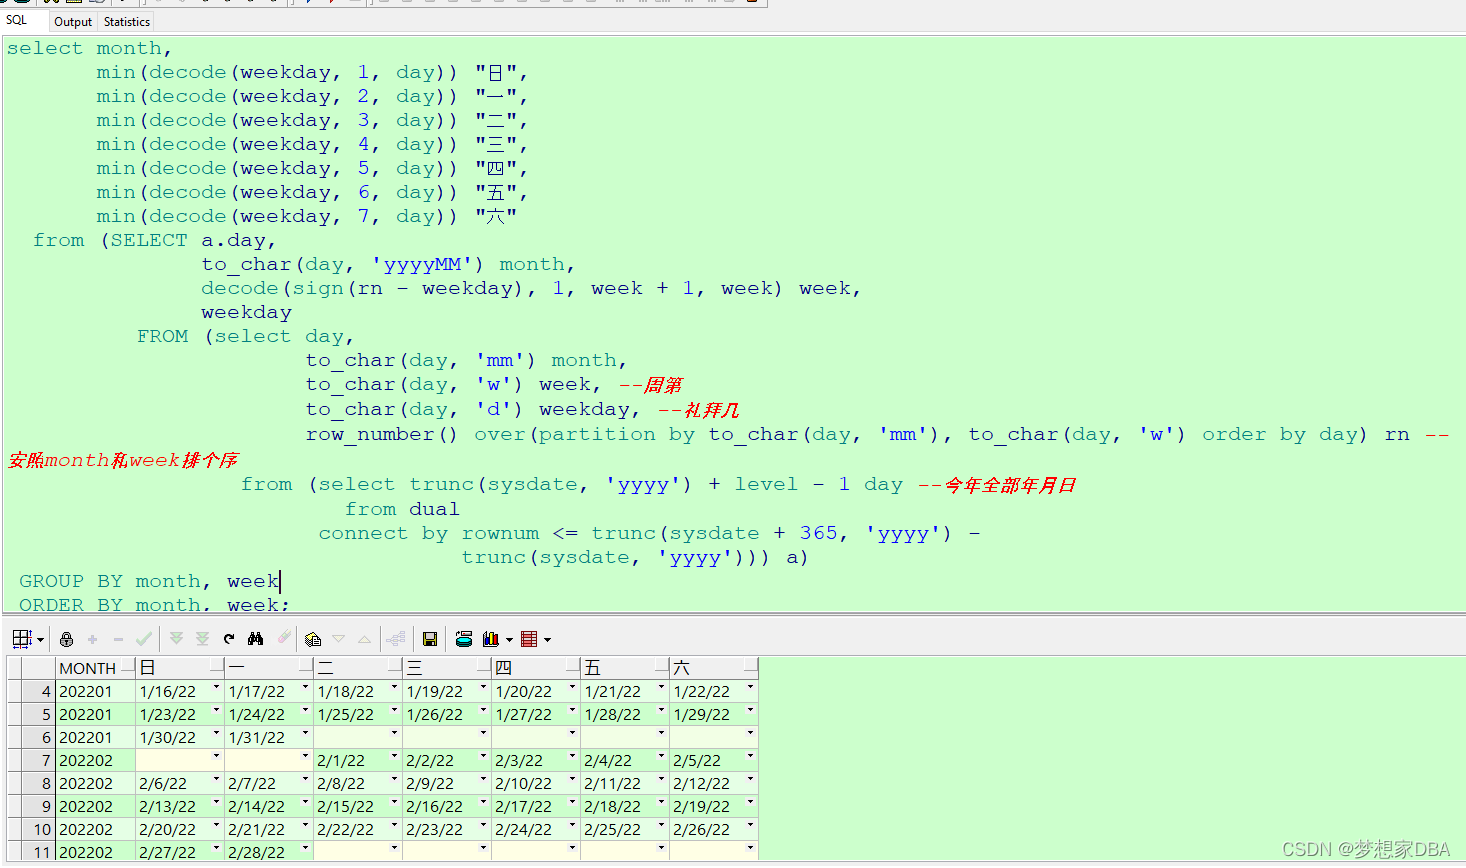The height and width of the screenshot is (868, 1466).
Task: Open a chart of the results via the bar chart icon
Action: (x=490, y=638)
